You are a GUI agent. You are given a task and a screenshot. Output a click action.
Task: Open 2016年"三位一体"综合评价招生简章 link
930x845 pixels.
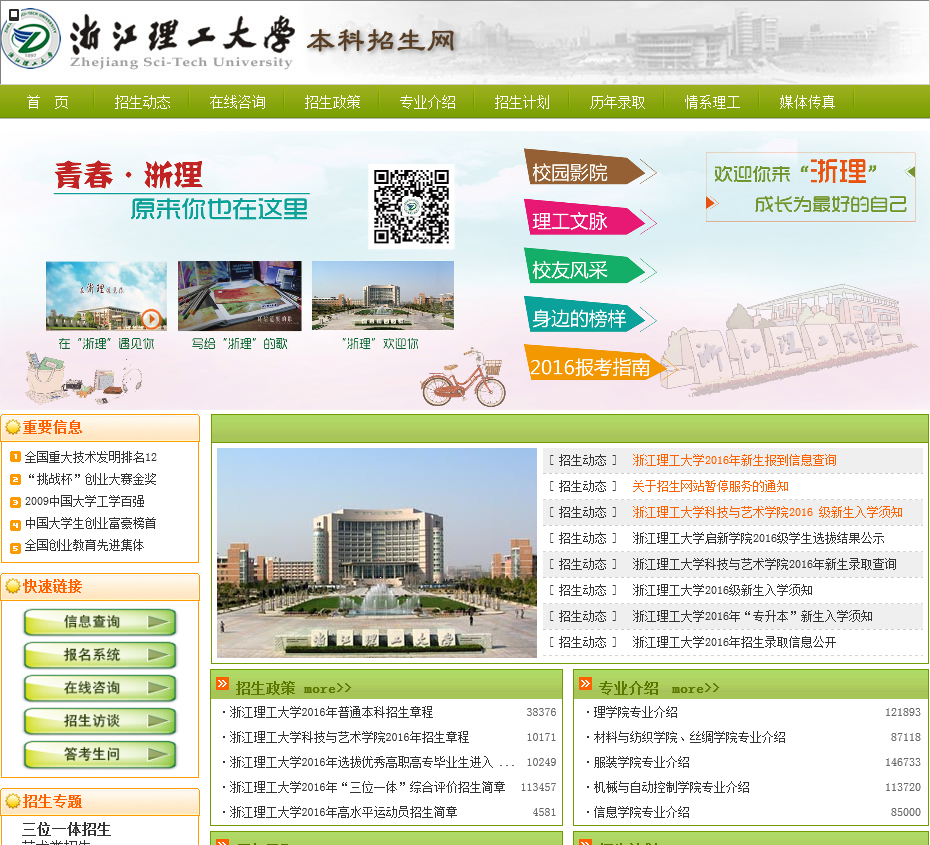click(x=367, y=787)
